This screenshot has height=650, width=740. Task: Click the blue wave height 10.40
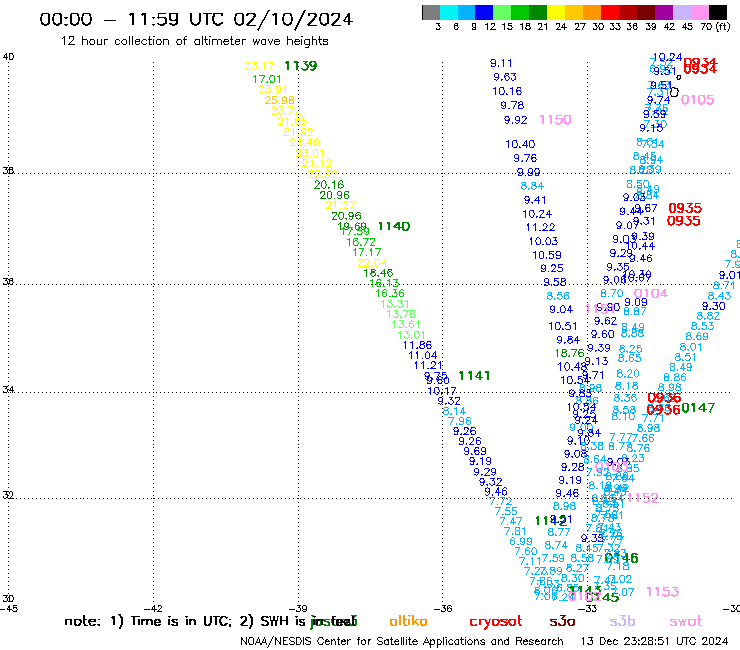point(520,144)
